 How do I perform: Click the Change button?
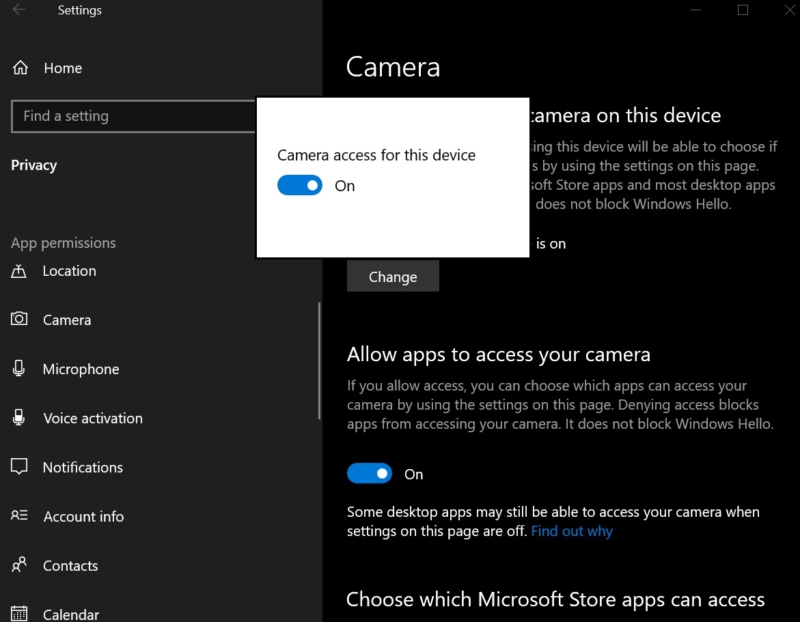pyautogui.click(x=392, y=276)
